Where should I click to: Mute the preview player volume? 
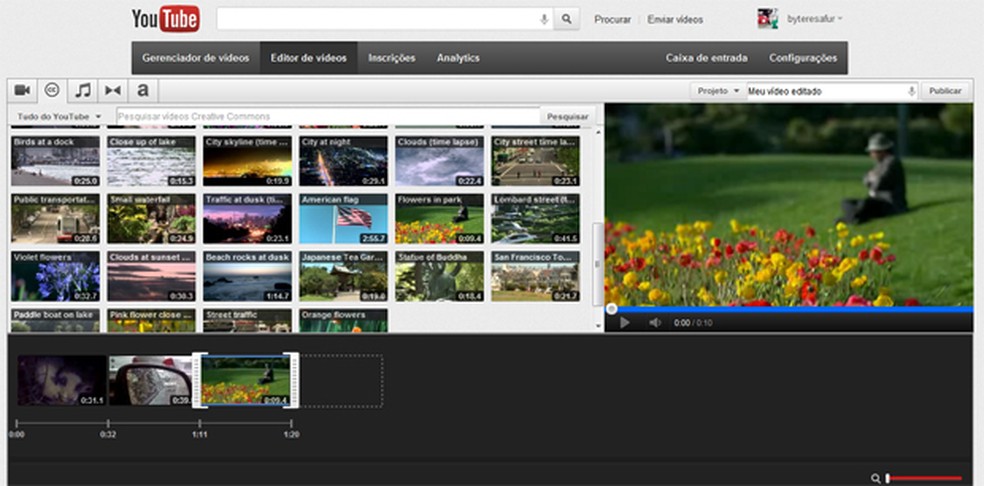point(655,323)
